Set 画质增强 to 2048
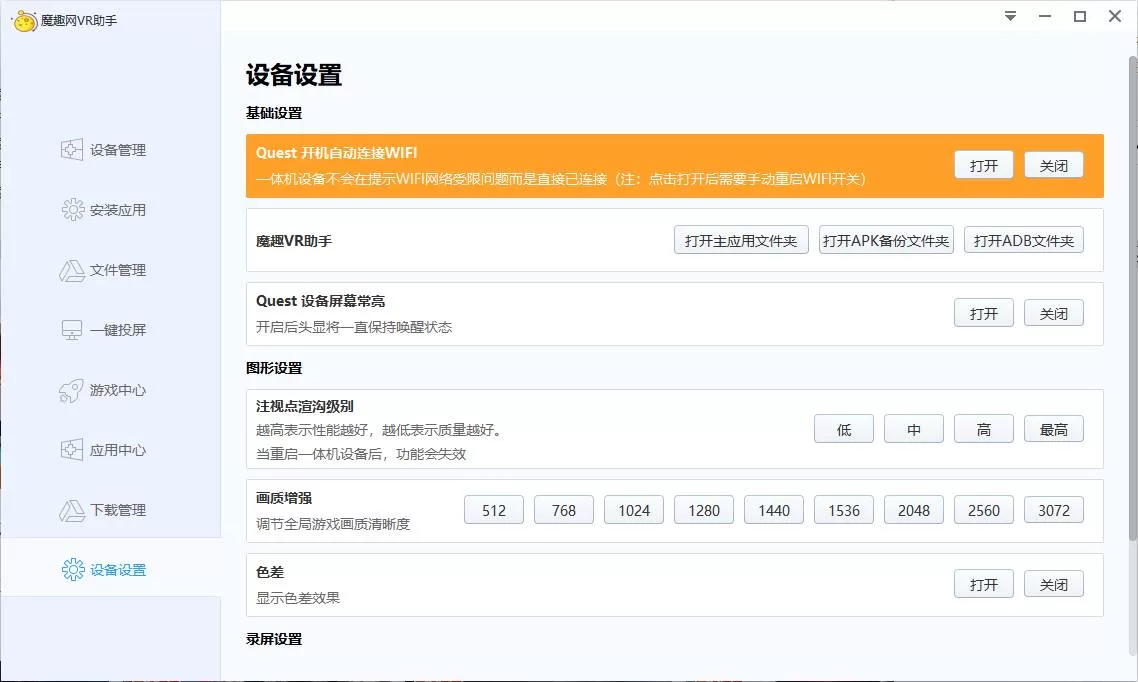1138x682 pixels. click(x=914, y=510)
